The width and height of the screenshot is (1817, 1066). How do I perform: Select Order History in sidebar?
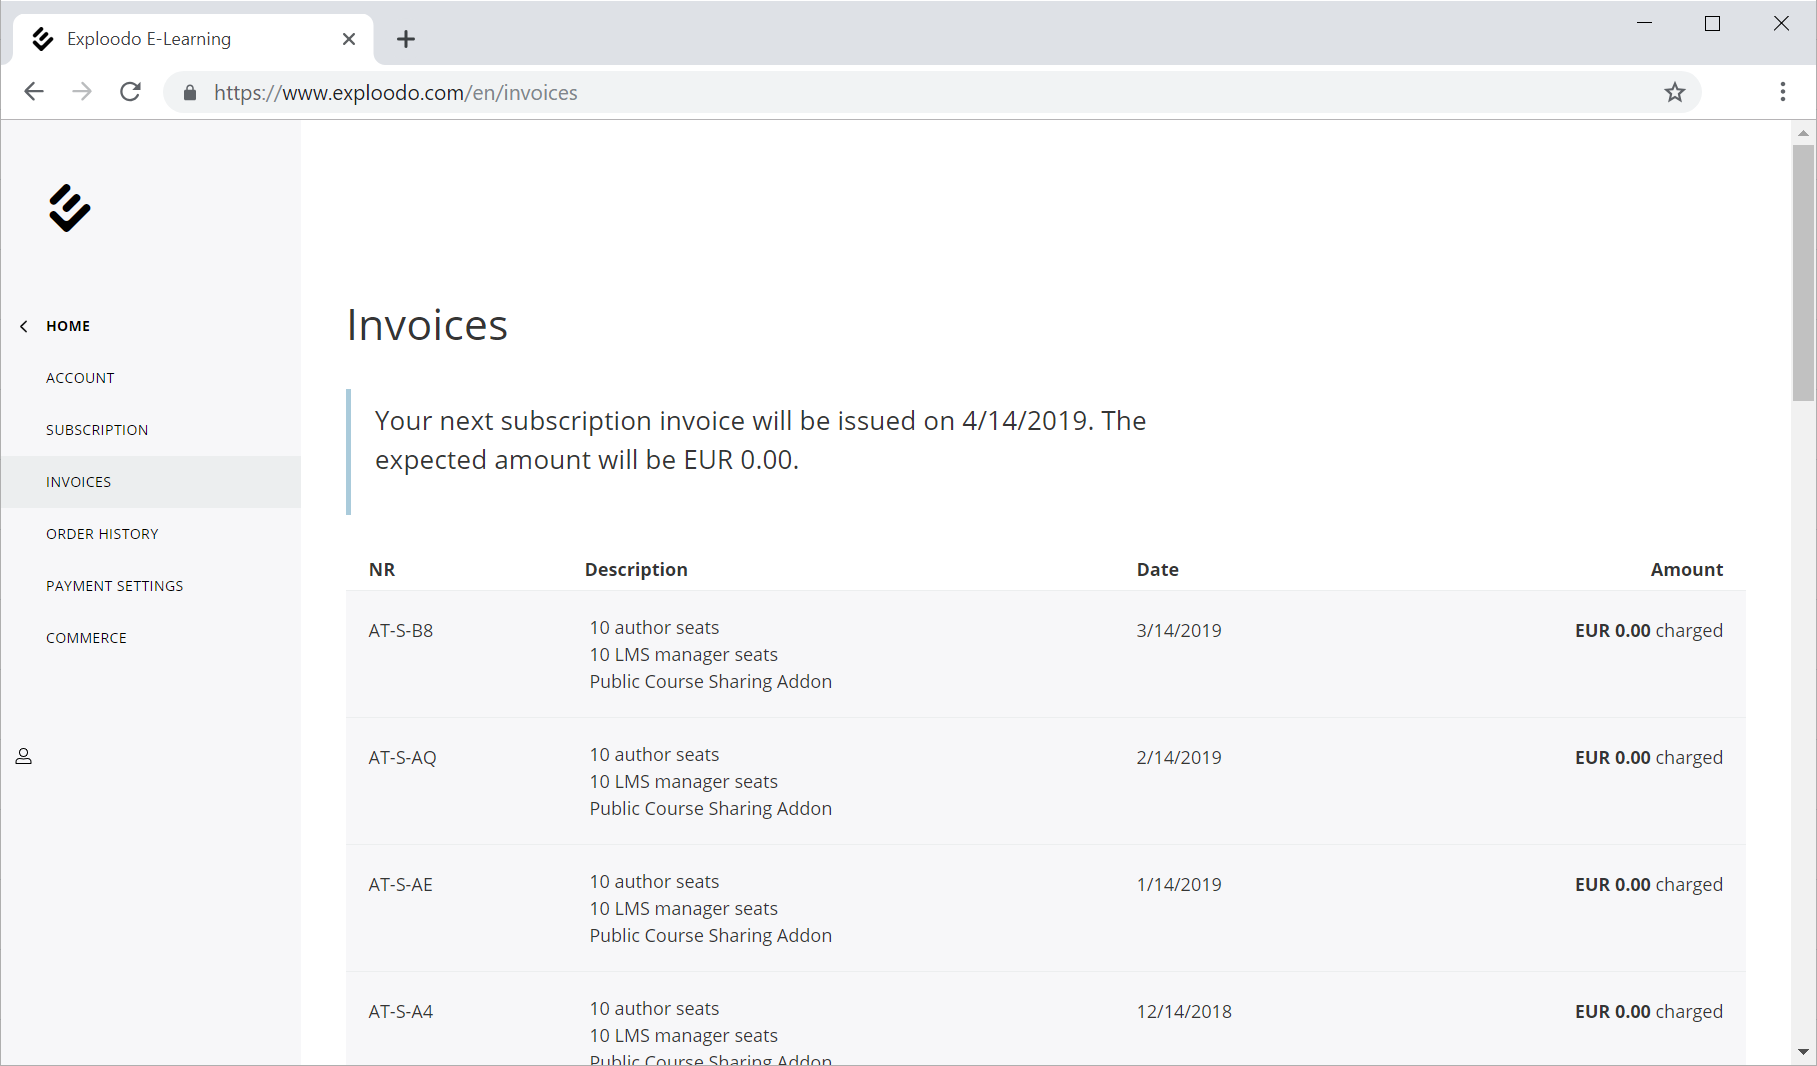tap(102, 534)
